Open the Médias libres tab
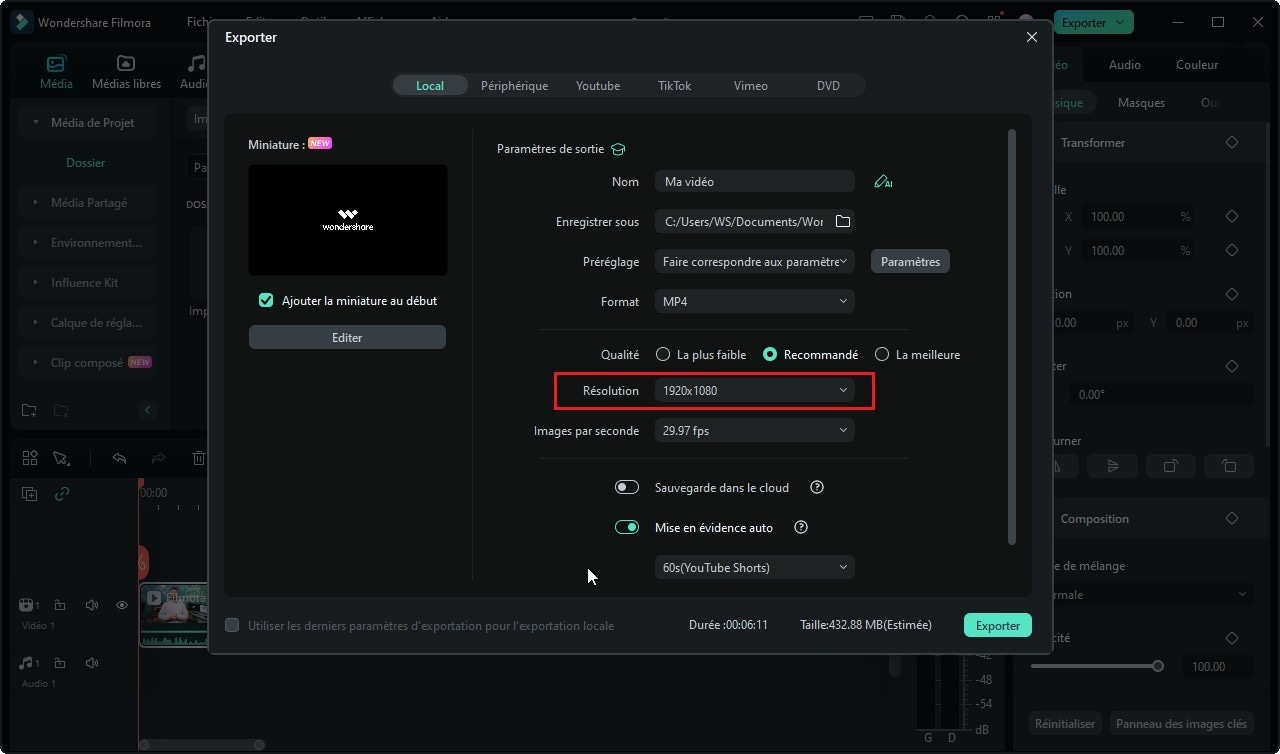This screenshot has width=1280, height=754. click(126, 73)
